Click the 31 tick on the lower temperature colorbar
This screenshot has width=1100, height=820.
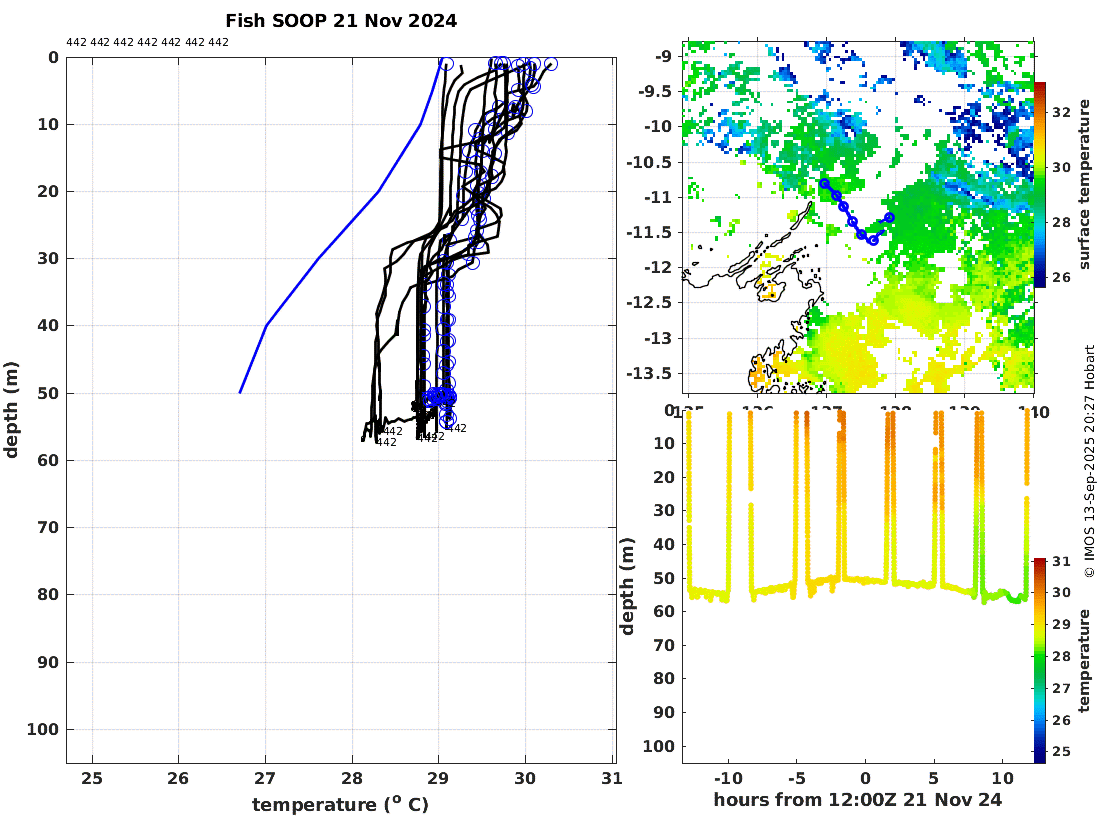(x=1061, y=561)
